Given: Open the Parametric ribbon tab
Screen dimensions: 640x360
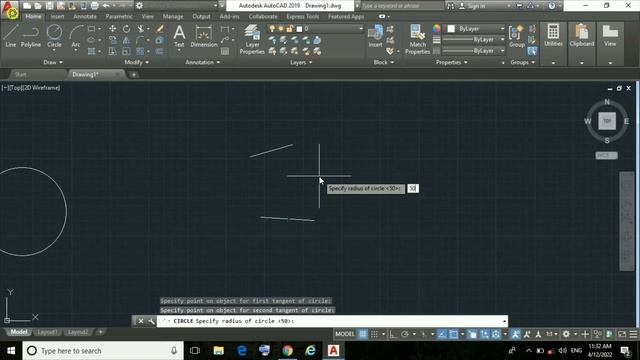Looking at the screenshot, I should click(x=119, y=16).
